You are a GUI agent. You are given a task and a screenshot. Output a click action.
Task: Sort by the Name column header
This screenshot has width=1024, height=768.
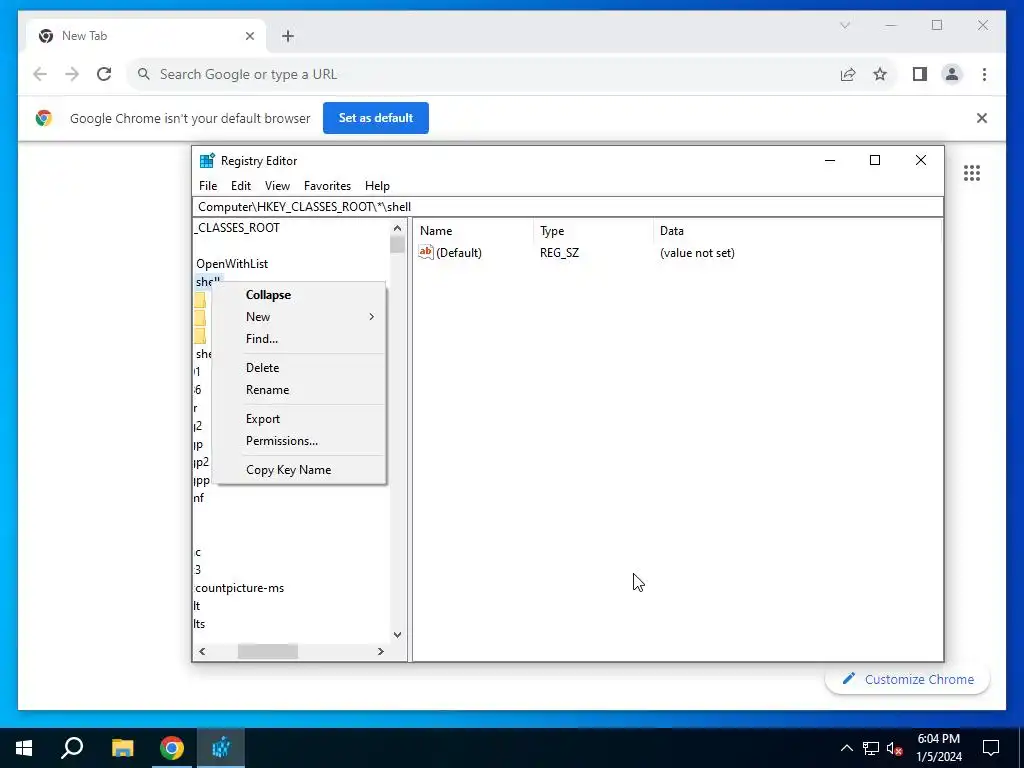pyautogui.click(x=473, y=231)
